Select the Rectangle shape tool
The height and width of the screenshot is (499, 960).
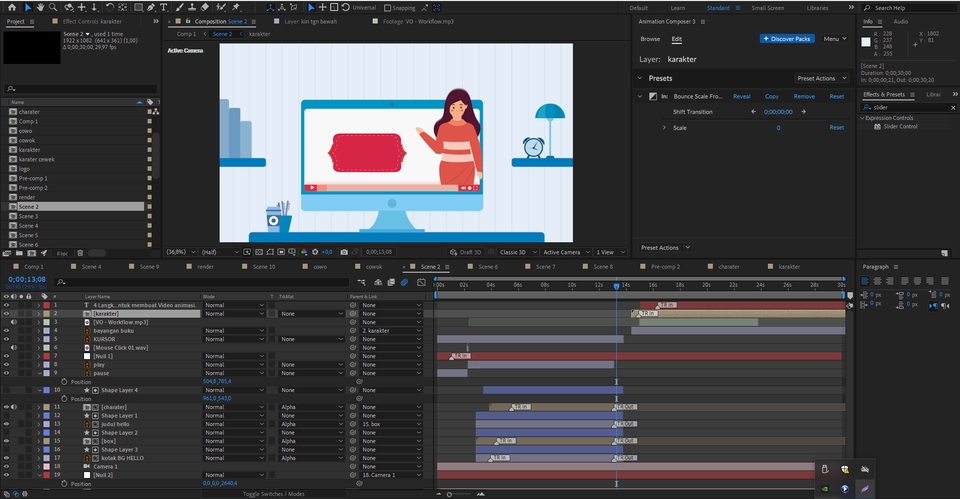(x=138, y=7)
